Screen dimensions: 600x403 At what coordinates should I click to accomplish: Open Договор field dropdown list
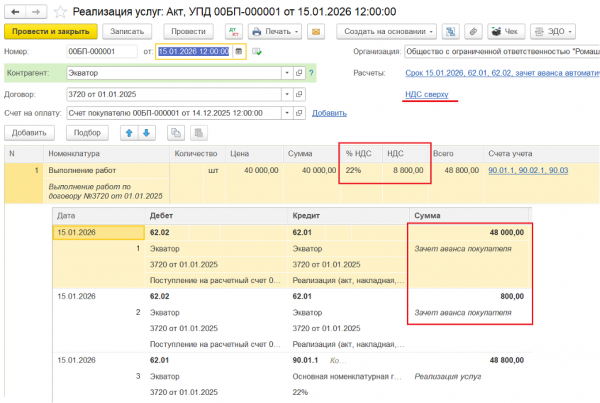[x=285, y=94]
